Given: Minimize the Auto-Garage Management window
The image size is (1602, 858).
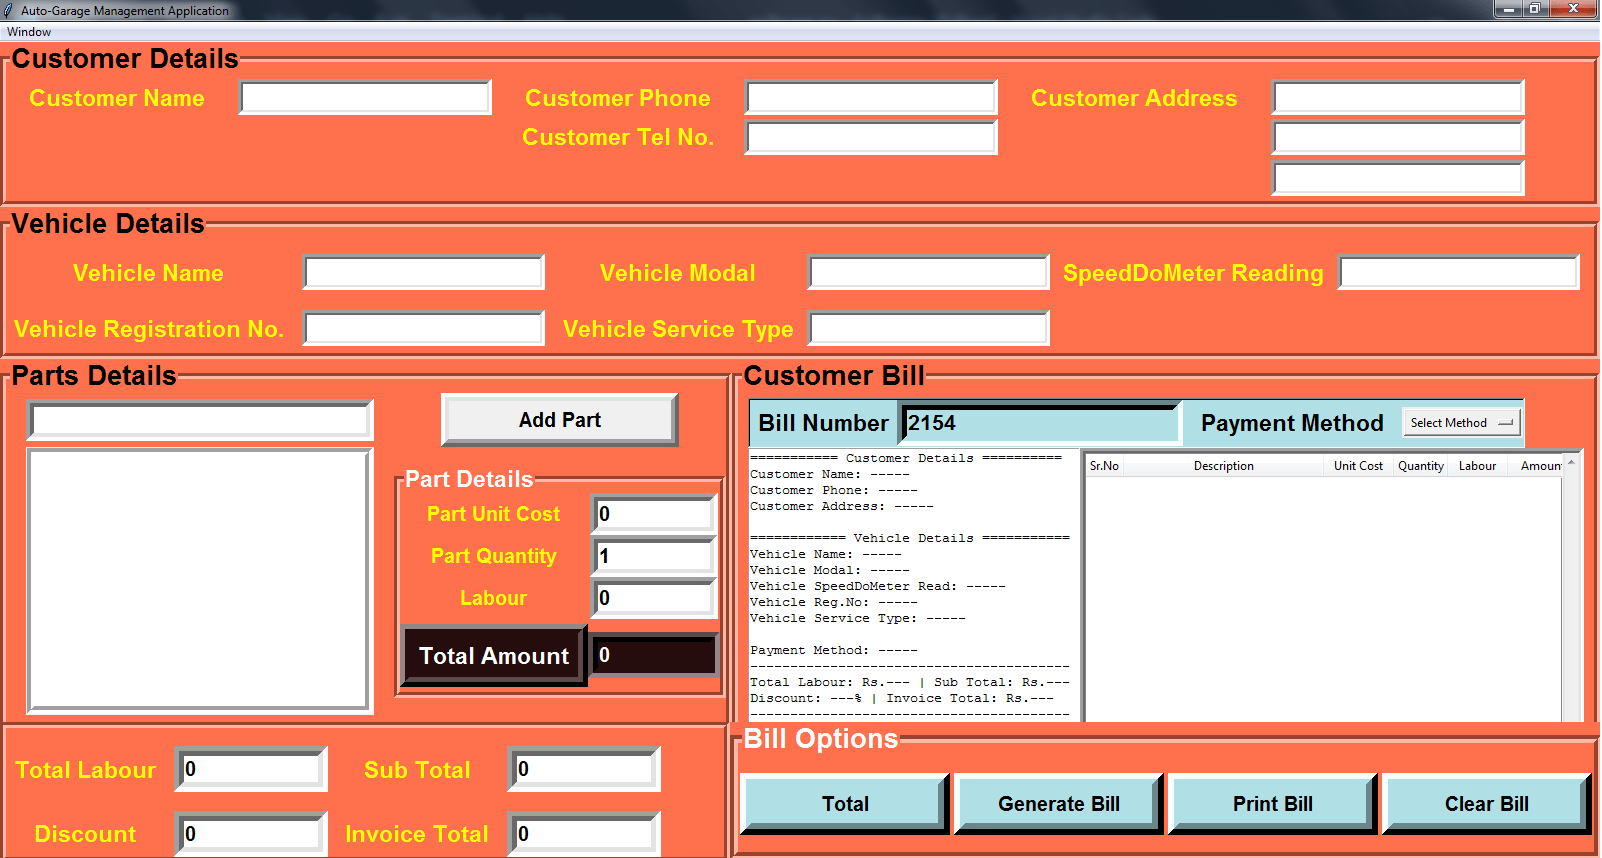Looking at the screenshot, I should [x=1508, y=9].
